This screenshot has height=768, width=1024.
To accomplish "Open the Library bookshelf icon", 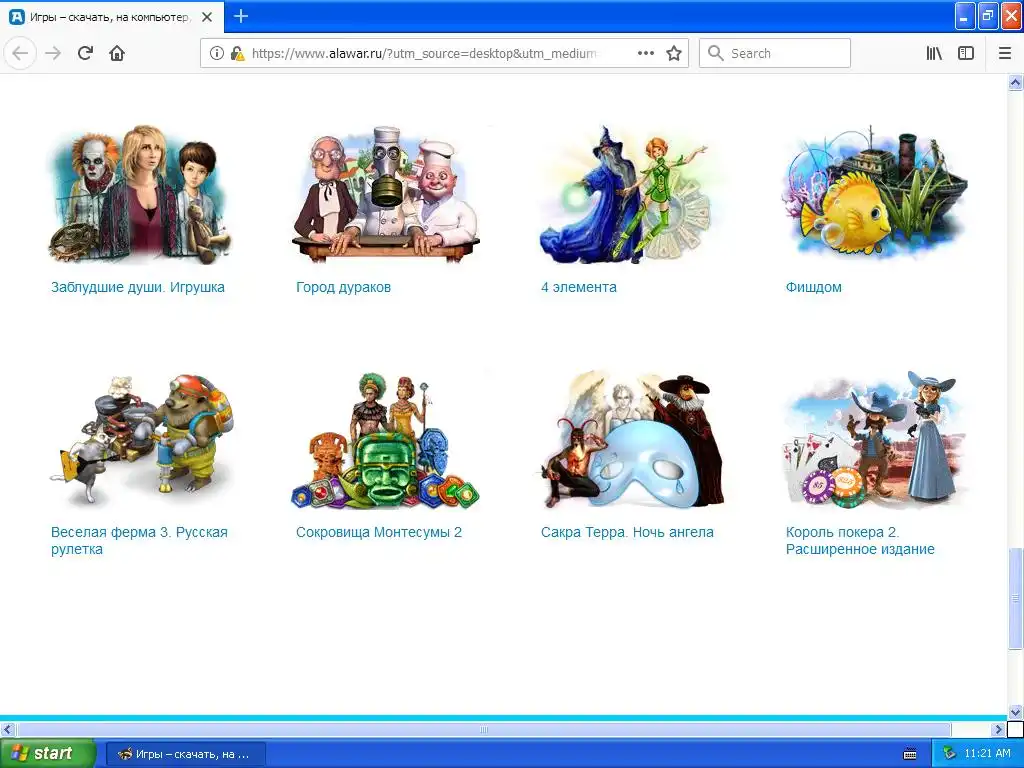I will click(934, 54).
